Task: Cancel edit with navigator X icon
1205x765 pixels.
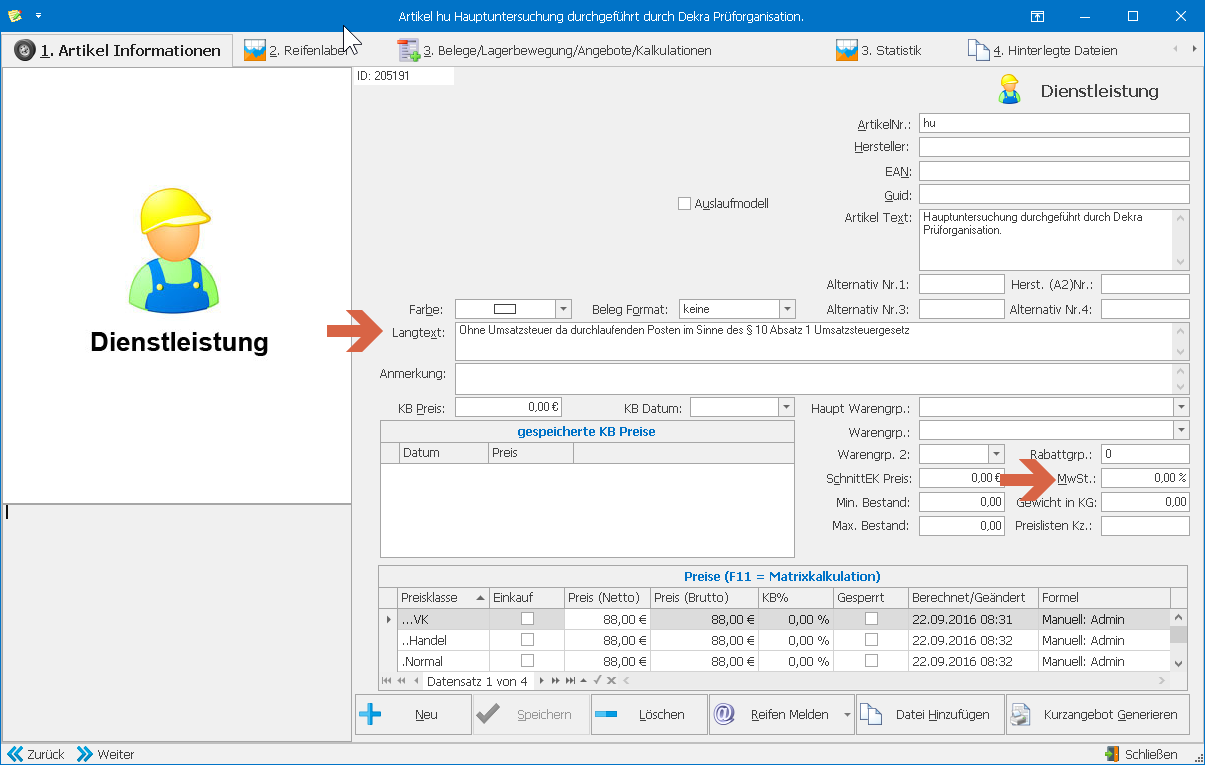Action: click(x=611, y=681)
